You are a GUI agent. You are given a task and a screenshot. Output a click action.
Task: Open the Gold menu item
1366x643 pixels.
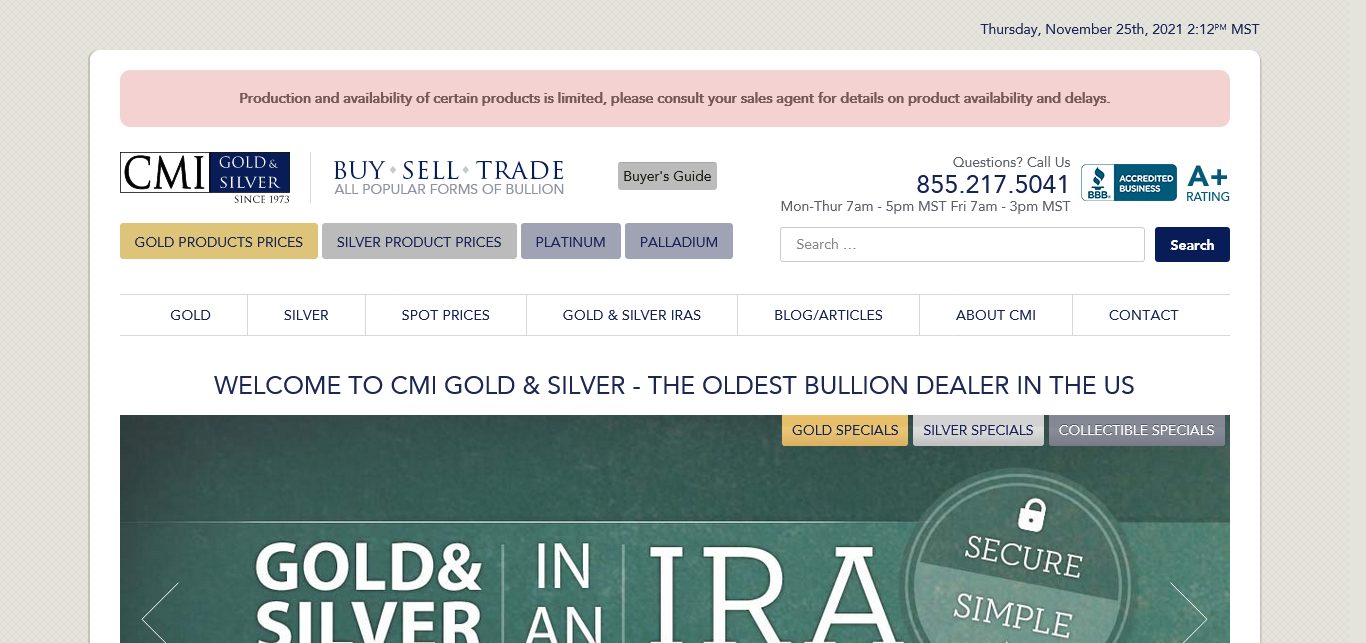click(190, 315)
